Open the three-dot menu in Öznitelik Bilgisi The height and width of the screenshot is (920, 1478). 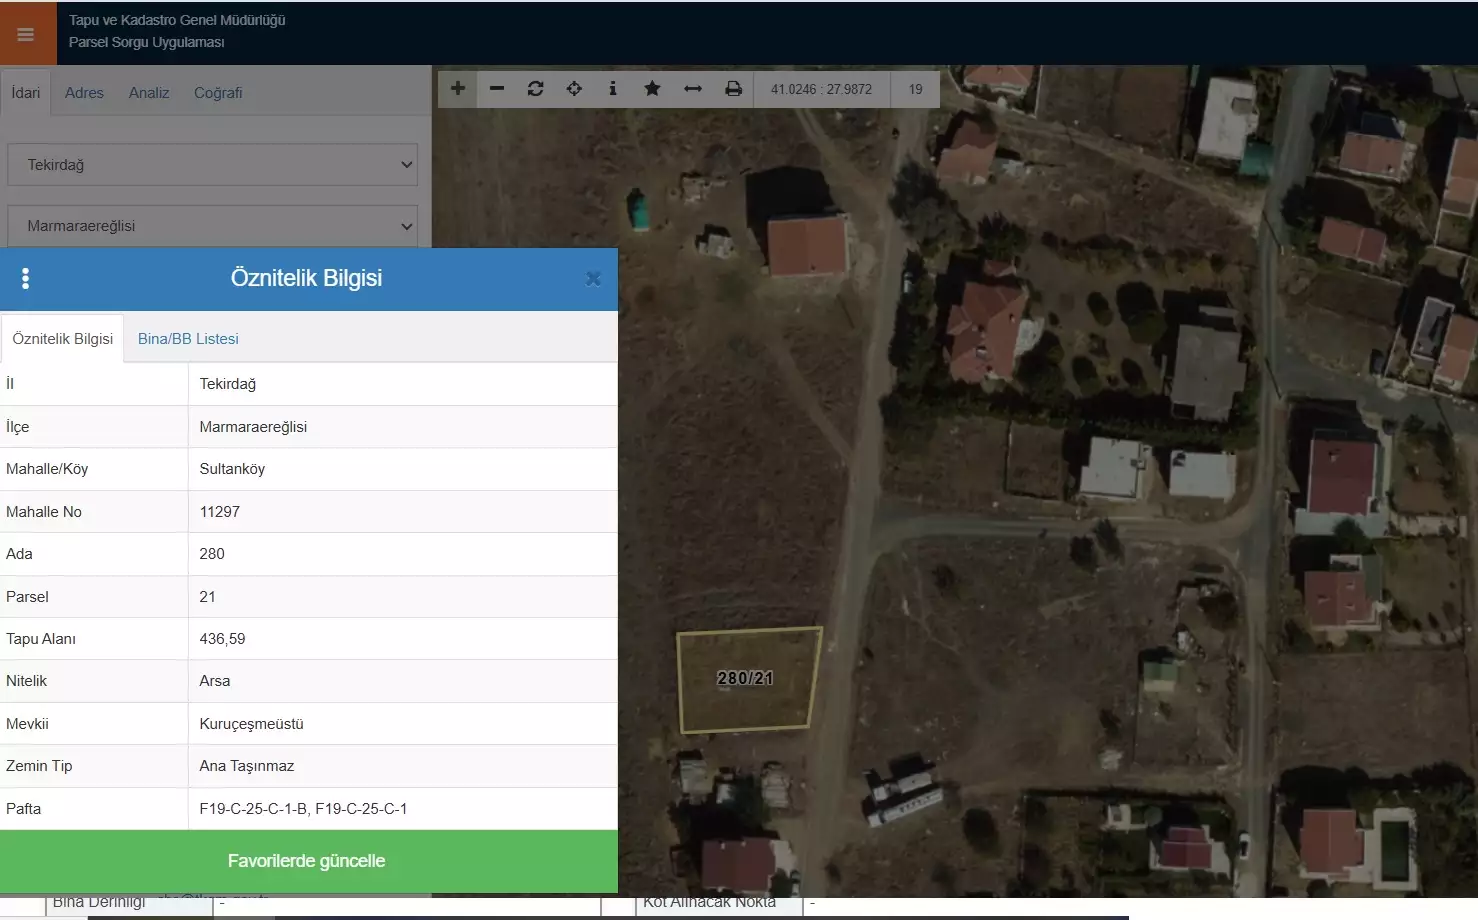(26, 279)
